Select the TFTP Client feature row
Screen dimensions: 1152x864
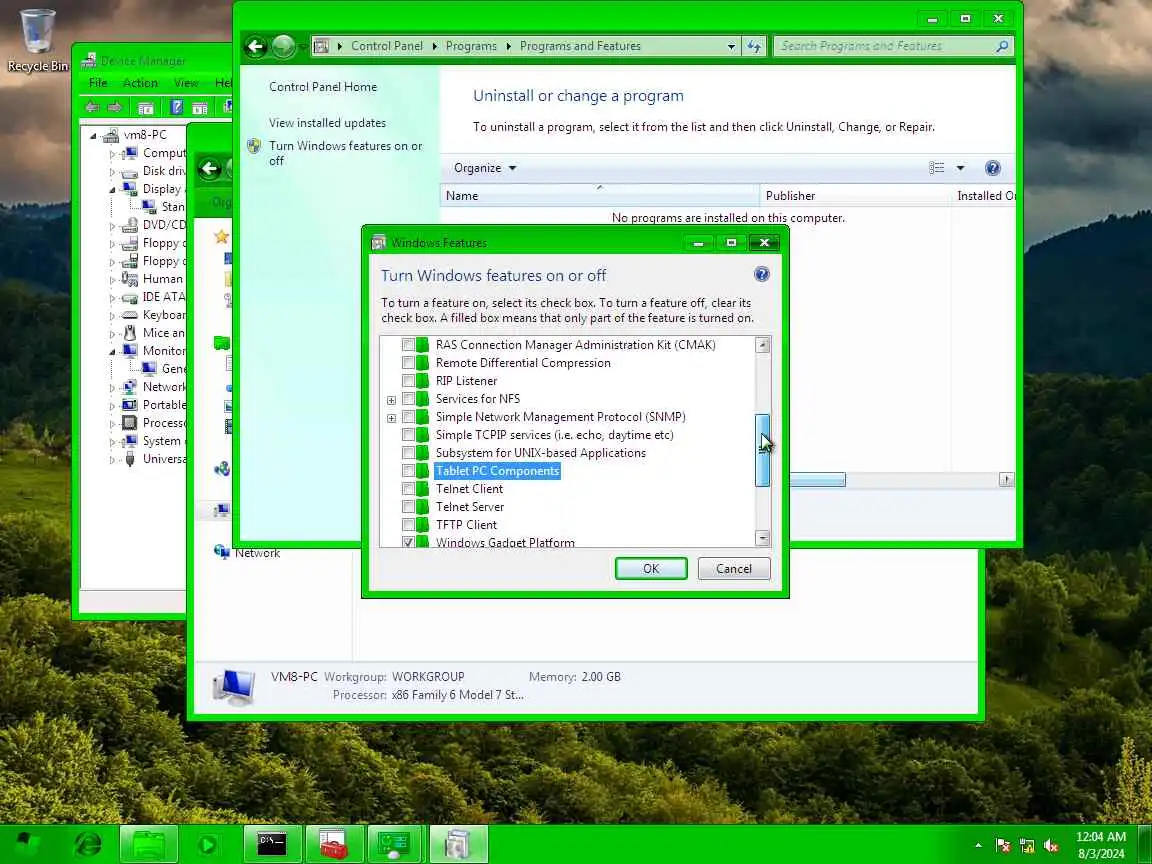[x=466, y=525]
